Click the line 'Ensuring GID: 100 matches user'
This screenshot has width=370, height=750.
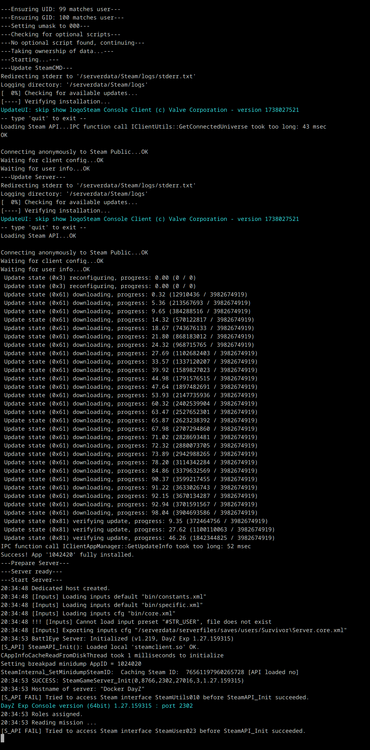62,18
